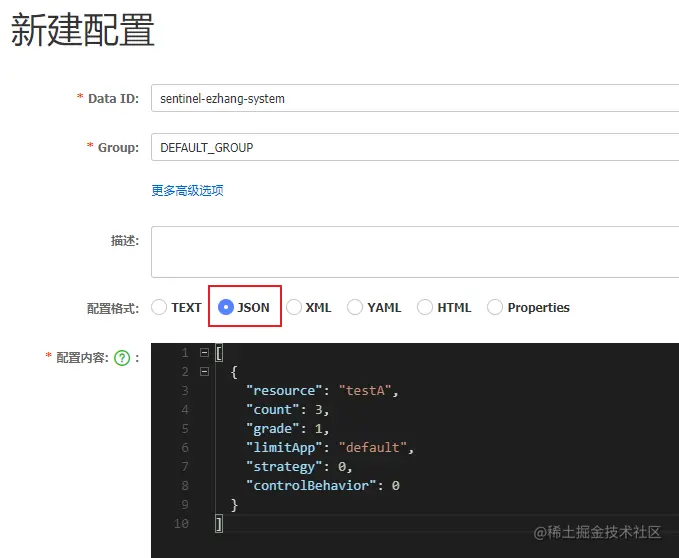Click the closing bracket on line 10
Screen dimensions: 679x558
(x=219, y=524)
